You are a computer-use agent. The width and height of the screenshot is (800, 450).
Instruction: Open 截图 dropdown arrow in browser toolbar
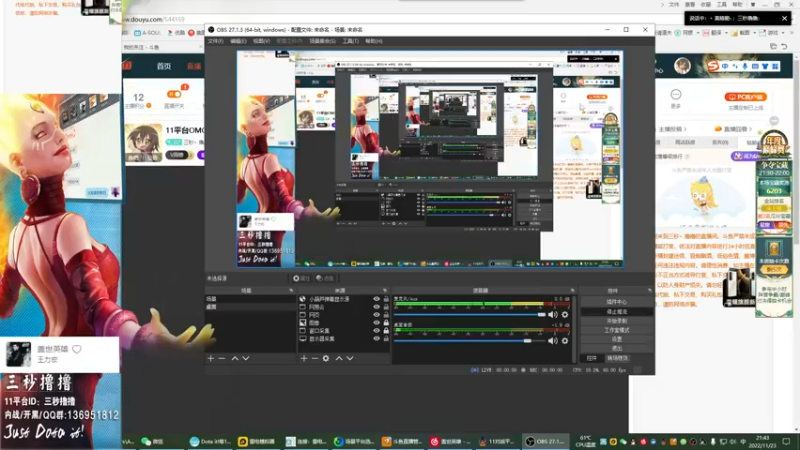point(755,33)
